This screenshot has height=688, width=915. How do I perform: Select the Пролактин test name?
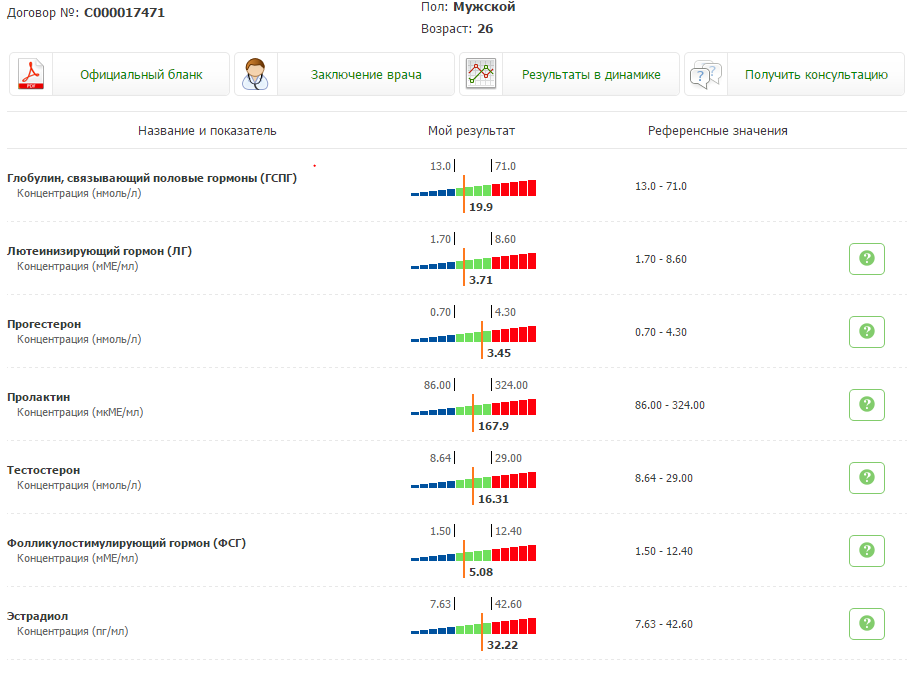point(38,397)
